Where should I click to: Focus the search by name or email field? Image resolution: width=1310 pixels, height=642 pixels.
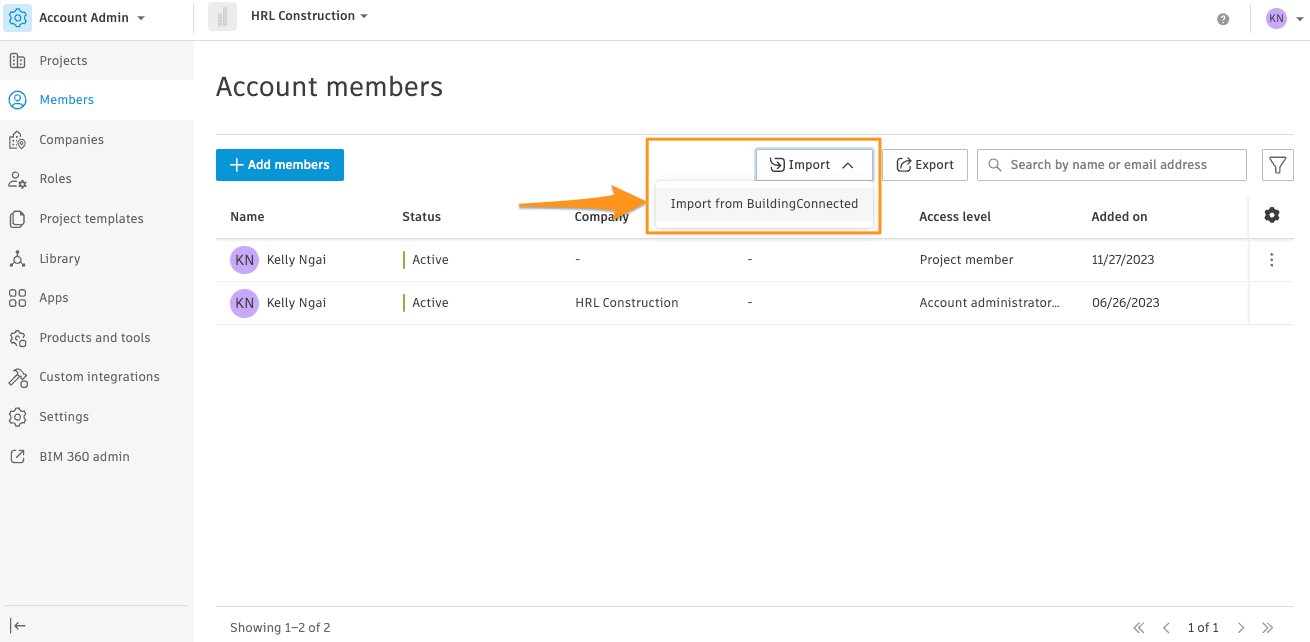1112,165
